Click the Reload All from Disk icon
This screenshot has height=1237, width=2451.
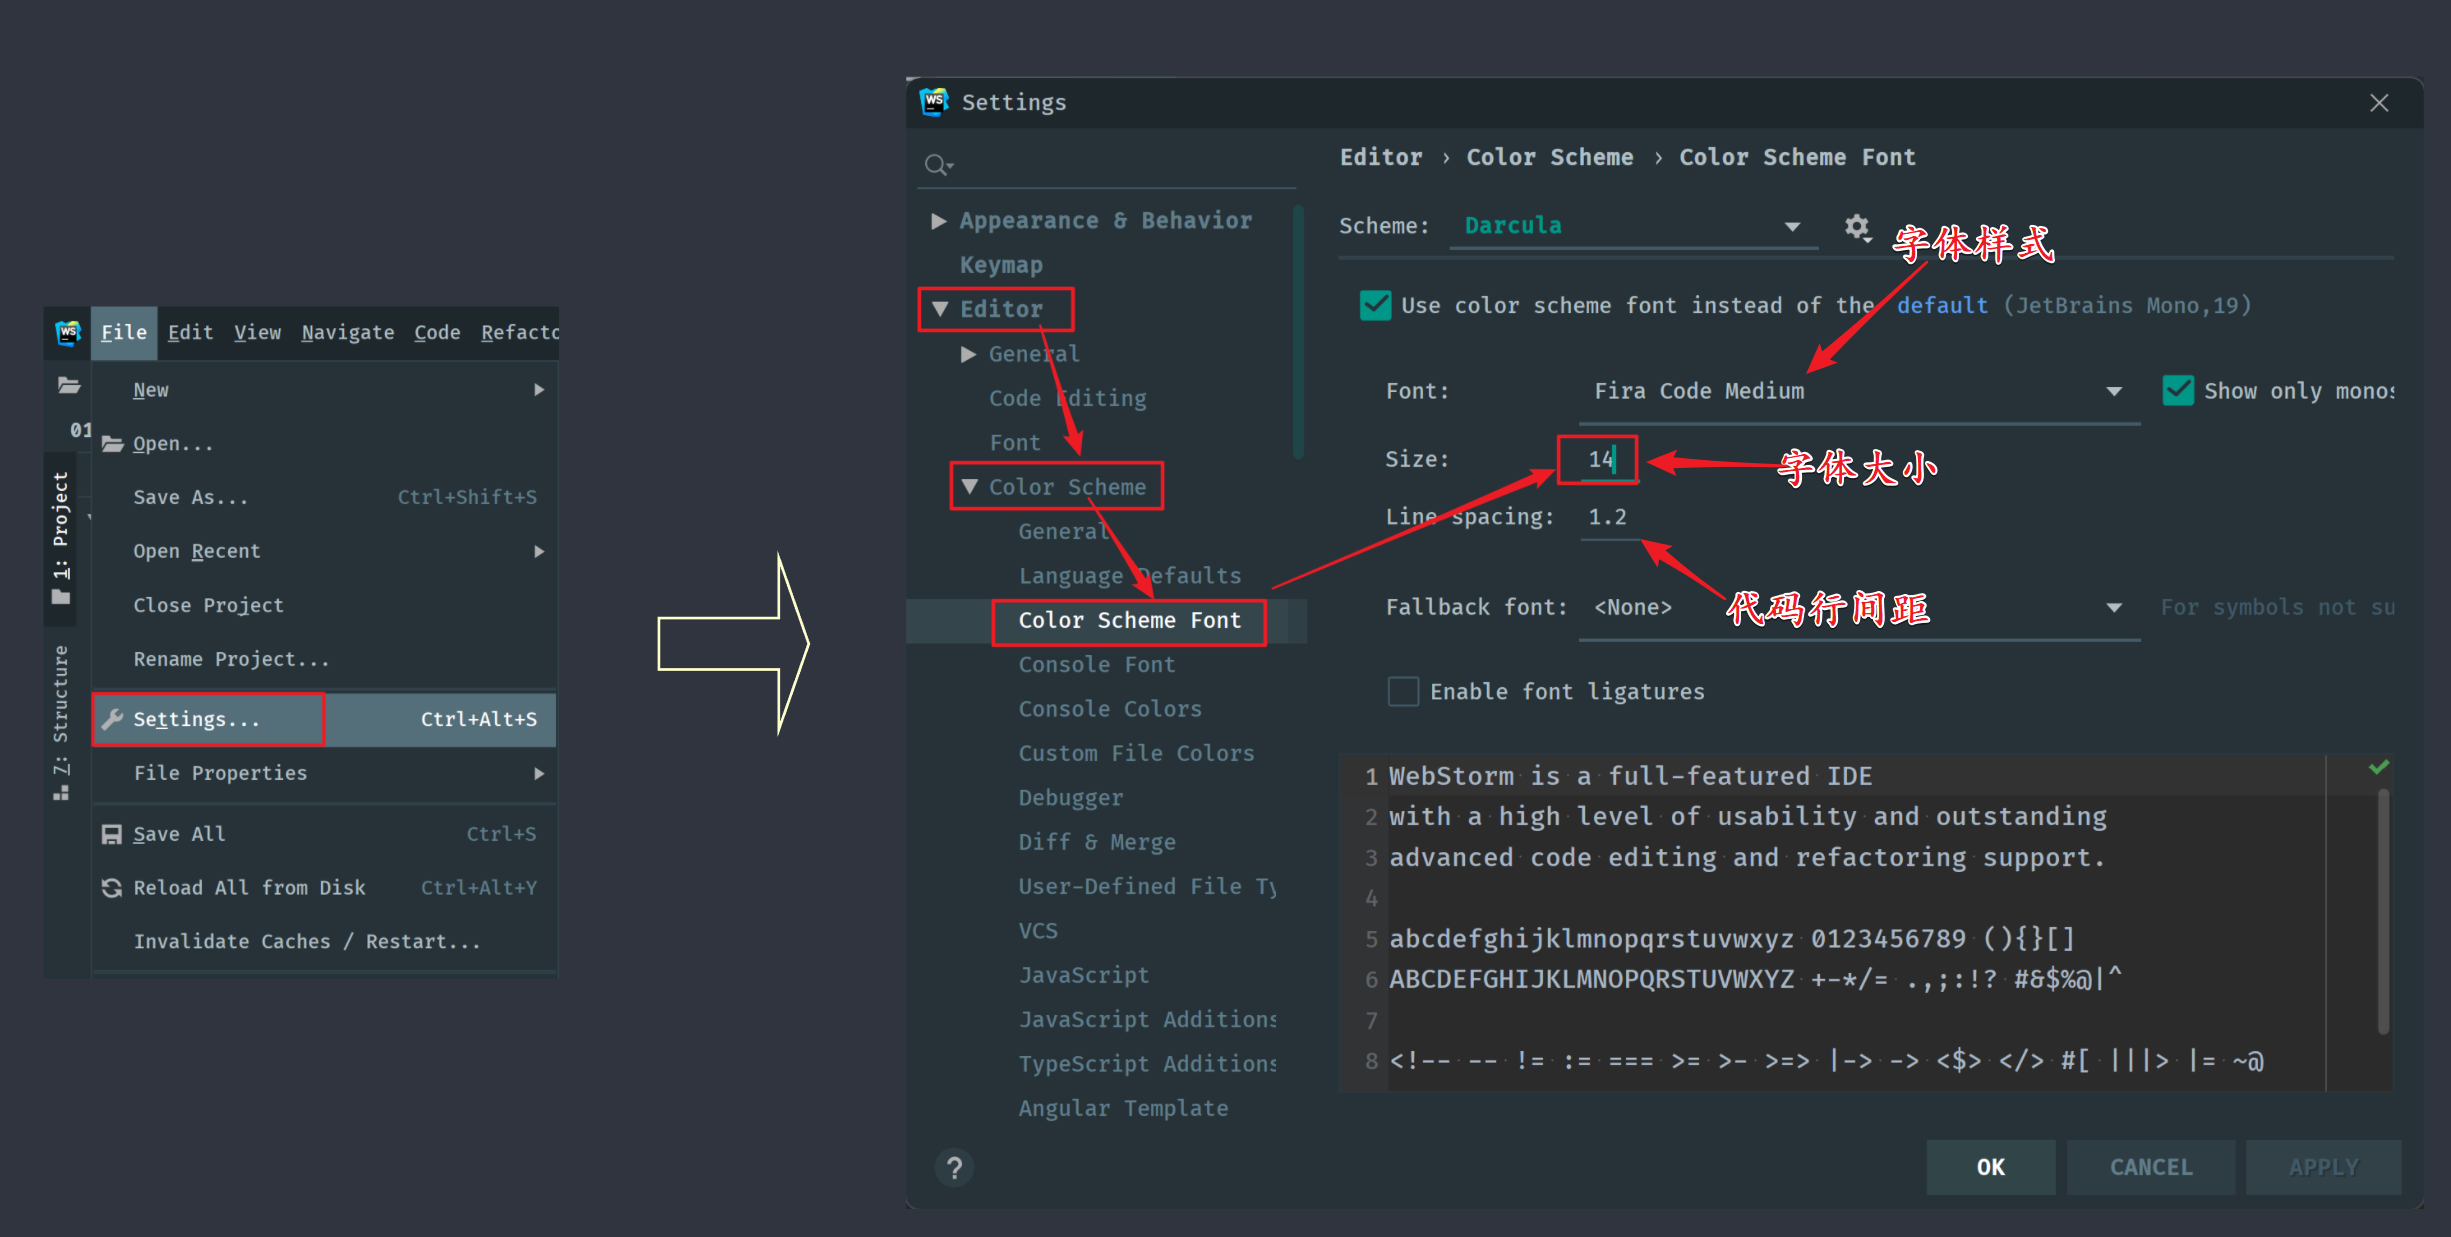pos(111,888)
